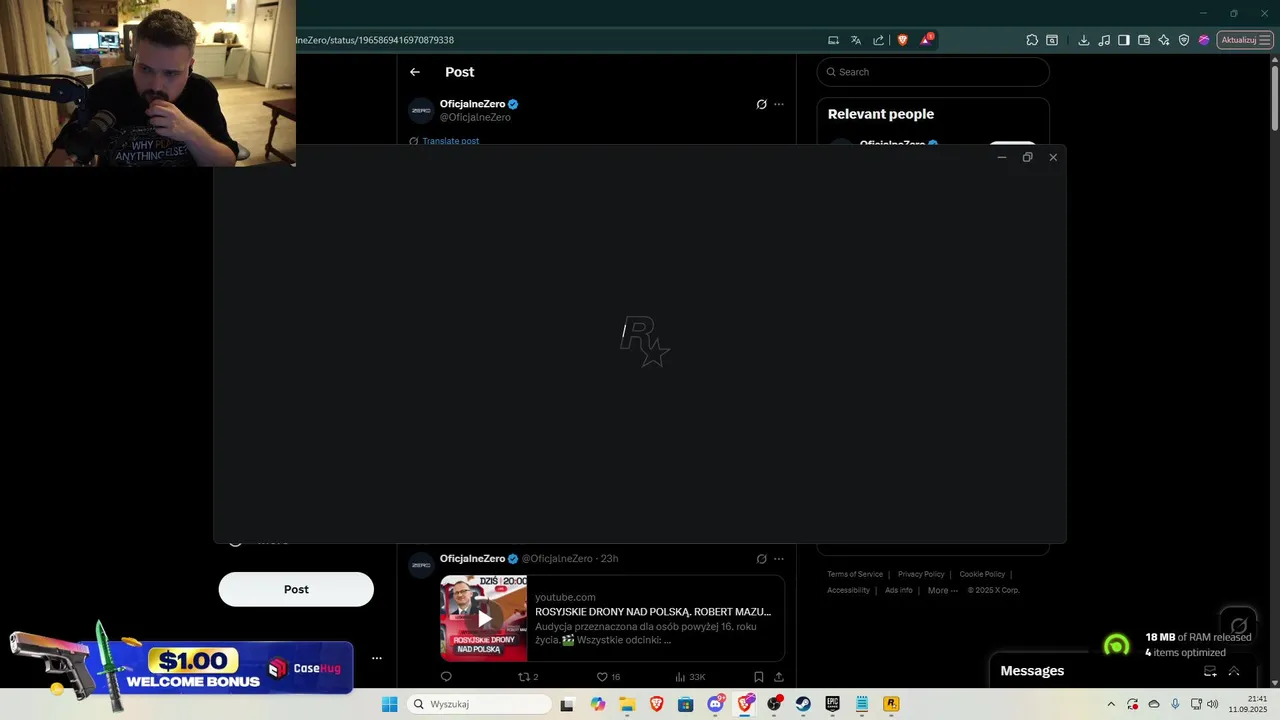This screenshot has width=1280, height=720.
Task: Open floating Grok button above Messages
Action: (1239, 626)
